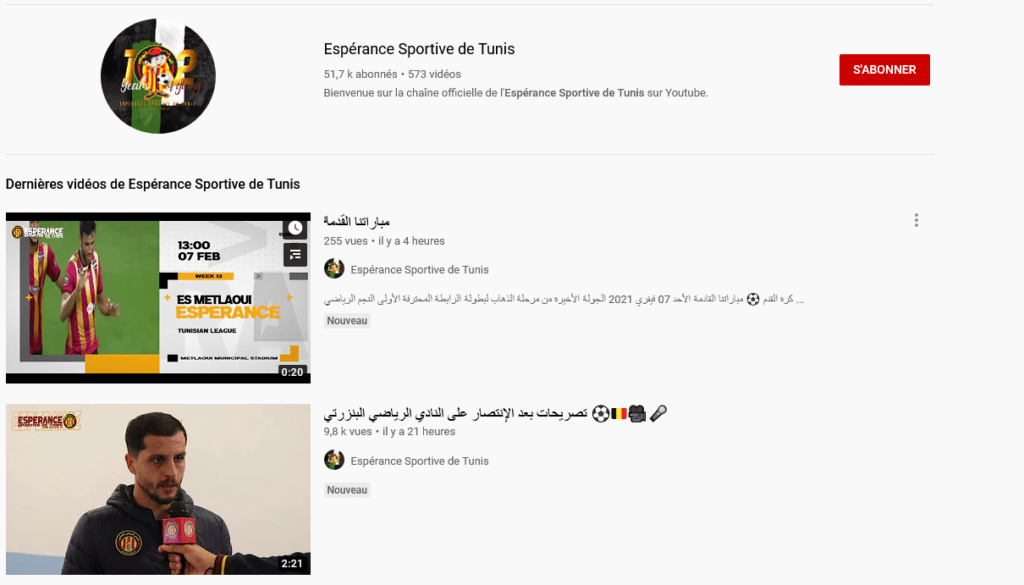Click the channel welcome description text

click(516, 93)
